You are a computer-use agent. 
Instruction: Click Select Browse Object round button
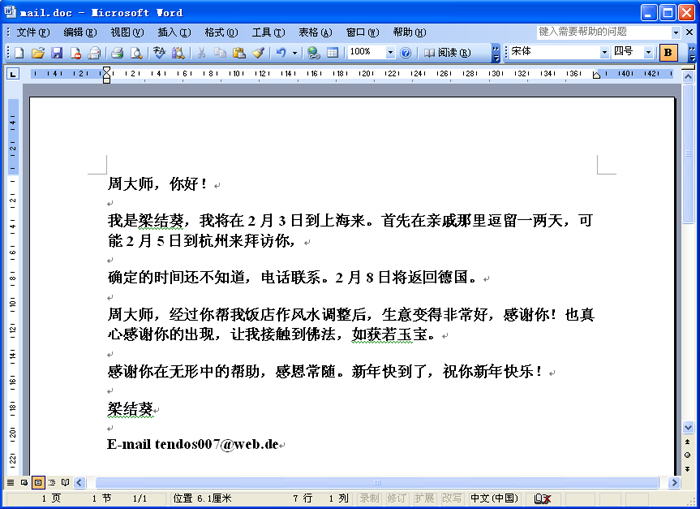pyautogui.click(x=688, y=455)
